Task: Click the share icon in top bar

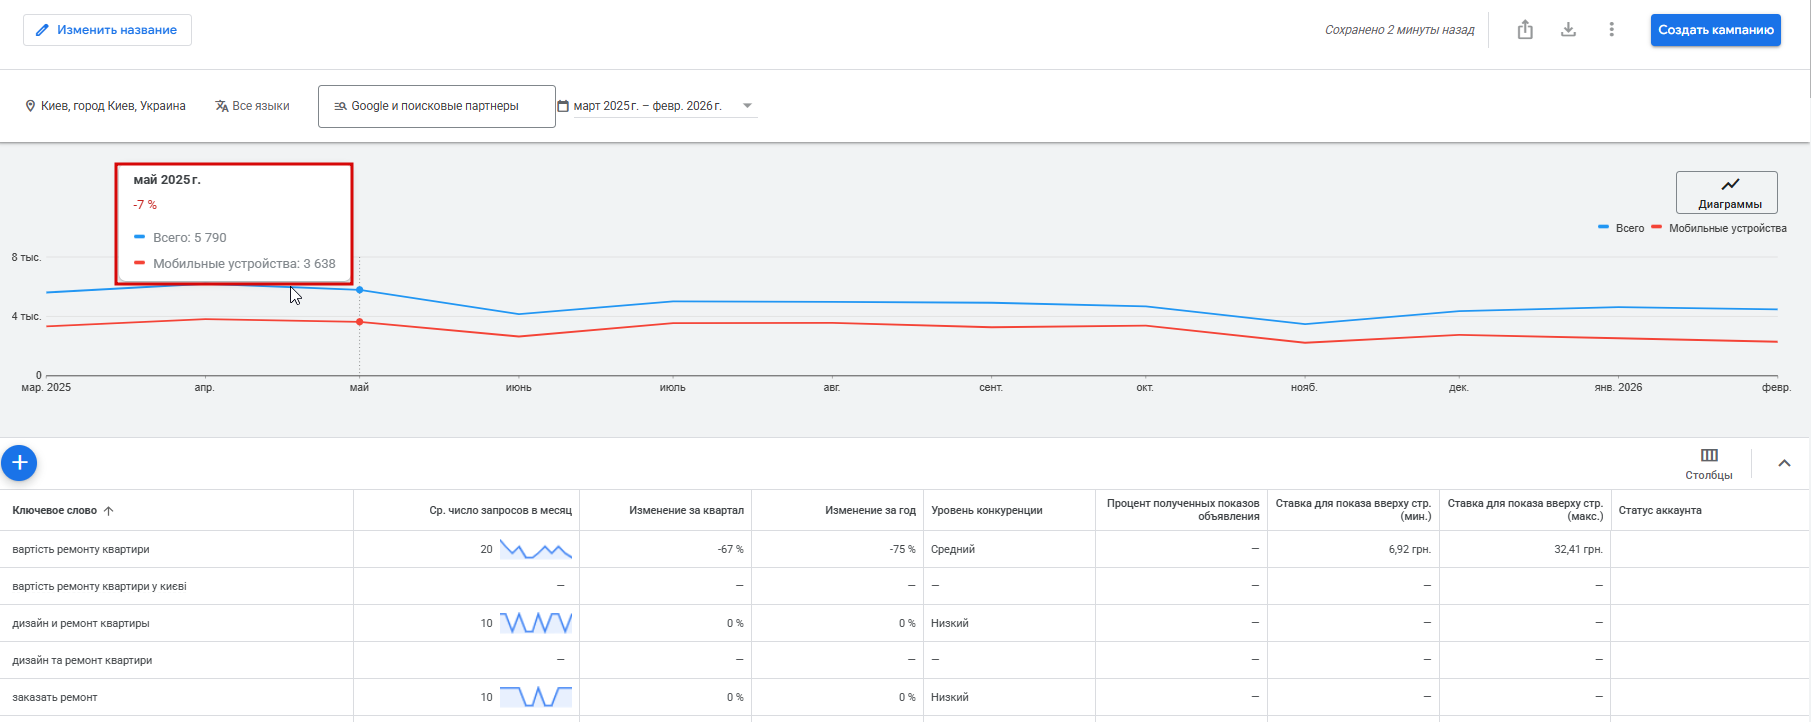Action: (x=1525, y=30)
